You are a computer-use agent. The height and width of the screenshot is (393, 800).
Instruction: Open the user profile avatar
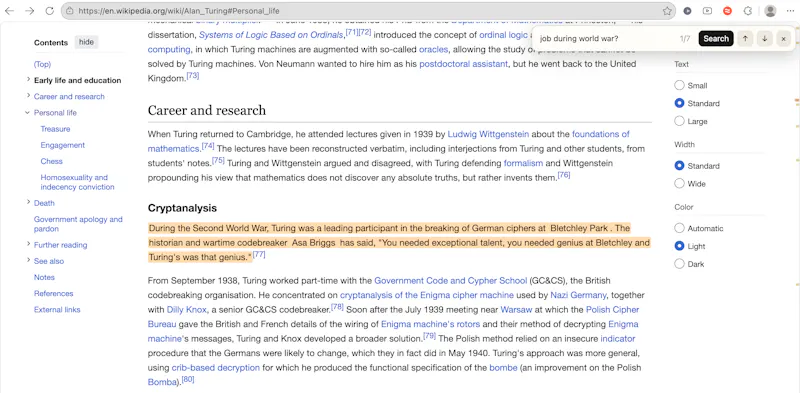pyautogui.click(x=770, y=11)
